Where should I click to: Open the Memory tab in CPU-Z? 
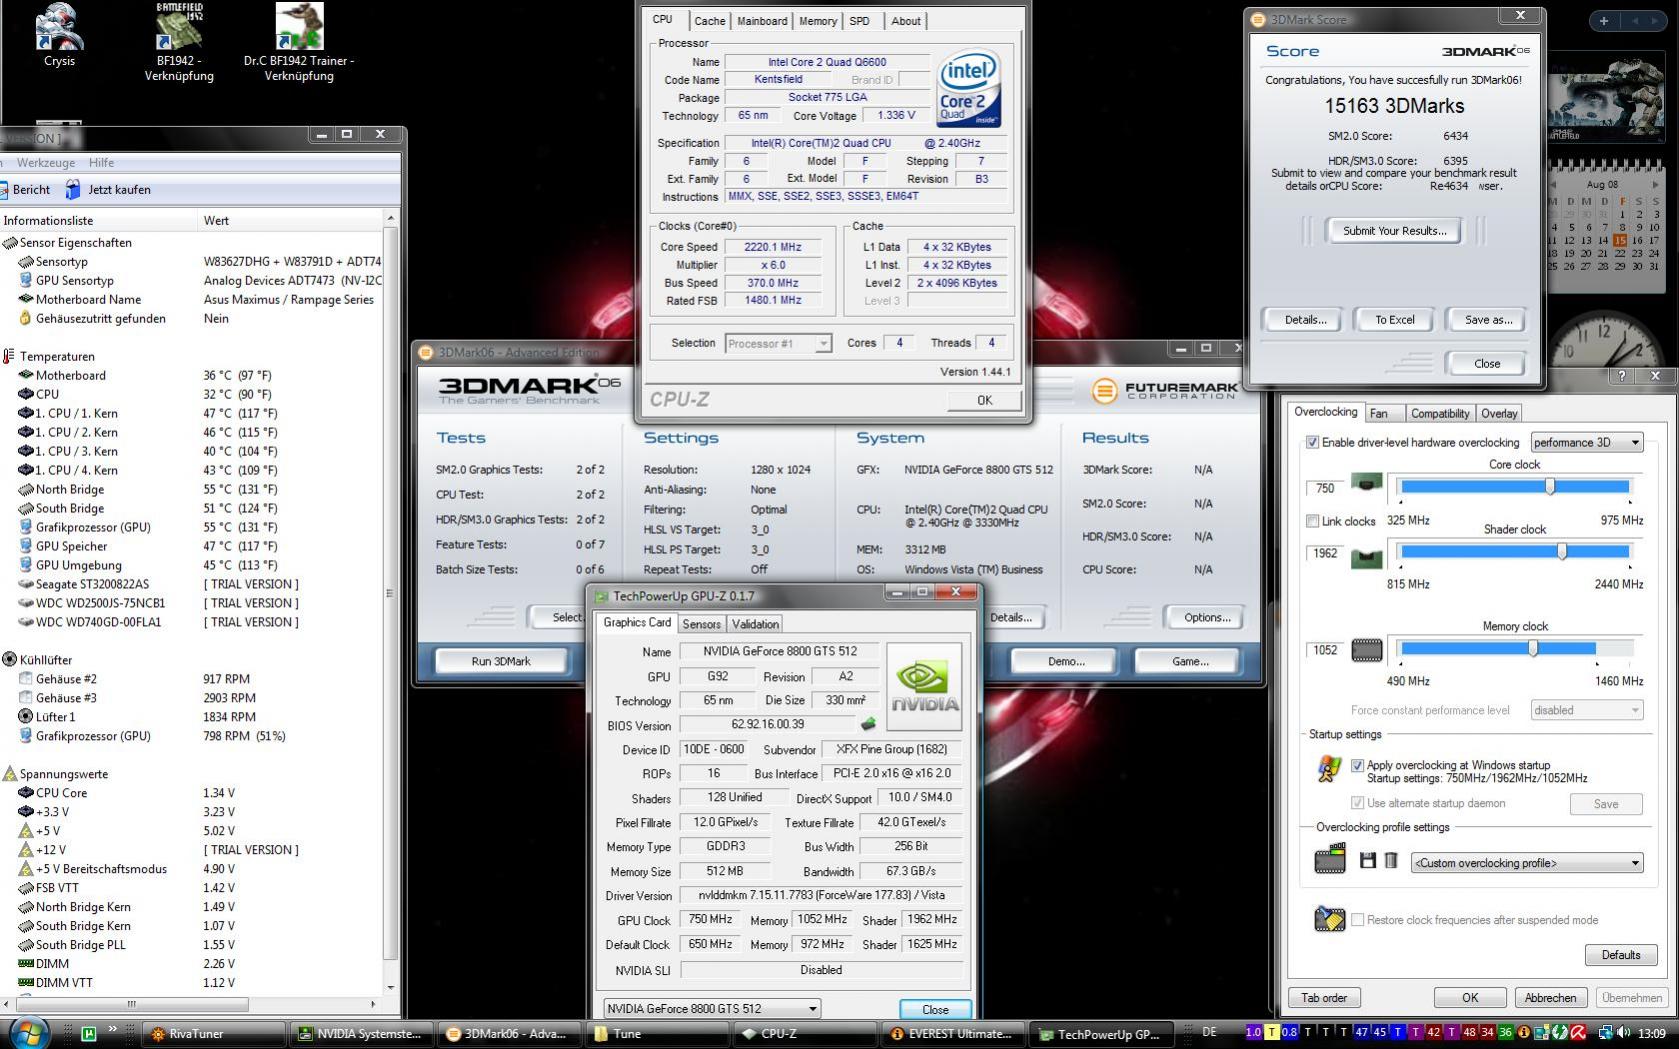(x=818, y=21)
